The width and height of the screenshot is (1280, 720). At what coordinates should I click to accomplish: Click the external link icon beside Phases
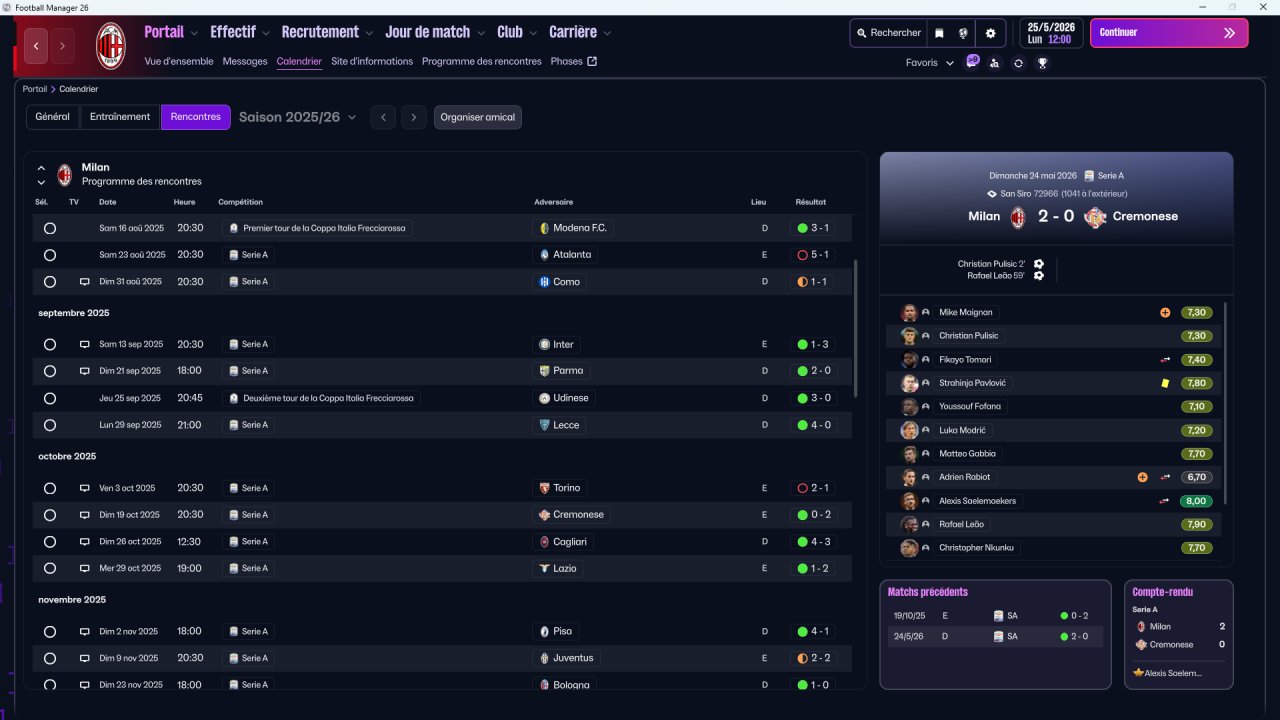(592, 62)
